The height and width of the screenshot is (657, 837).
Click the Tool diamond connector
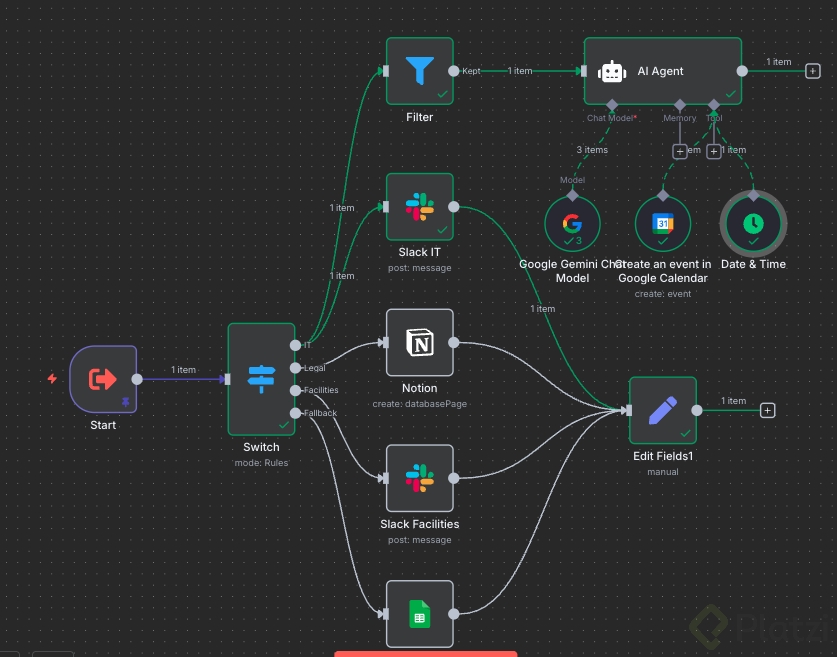point(714,105)
